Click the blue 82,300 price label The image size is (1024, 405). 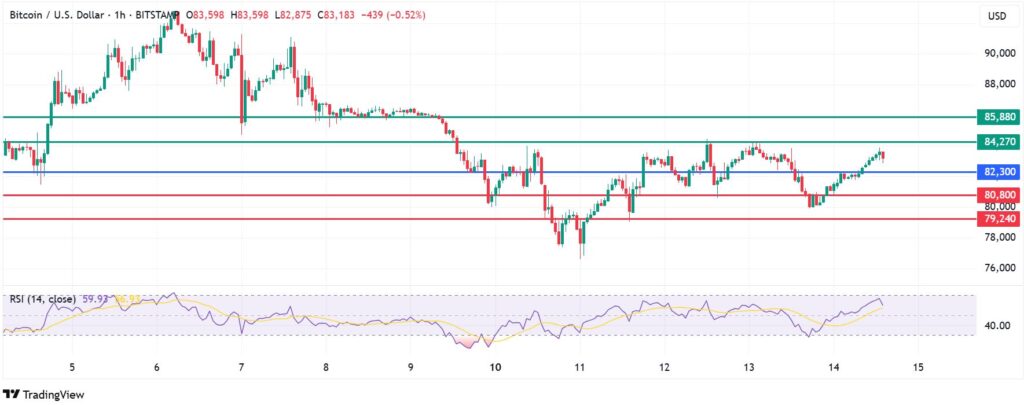[999, 172]
